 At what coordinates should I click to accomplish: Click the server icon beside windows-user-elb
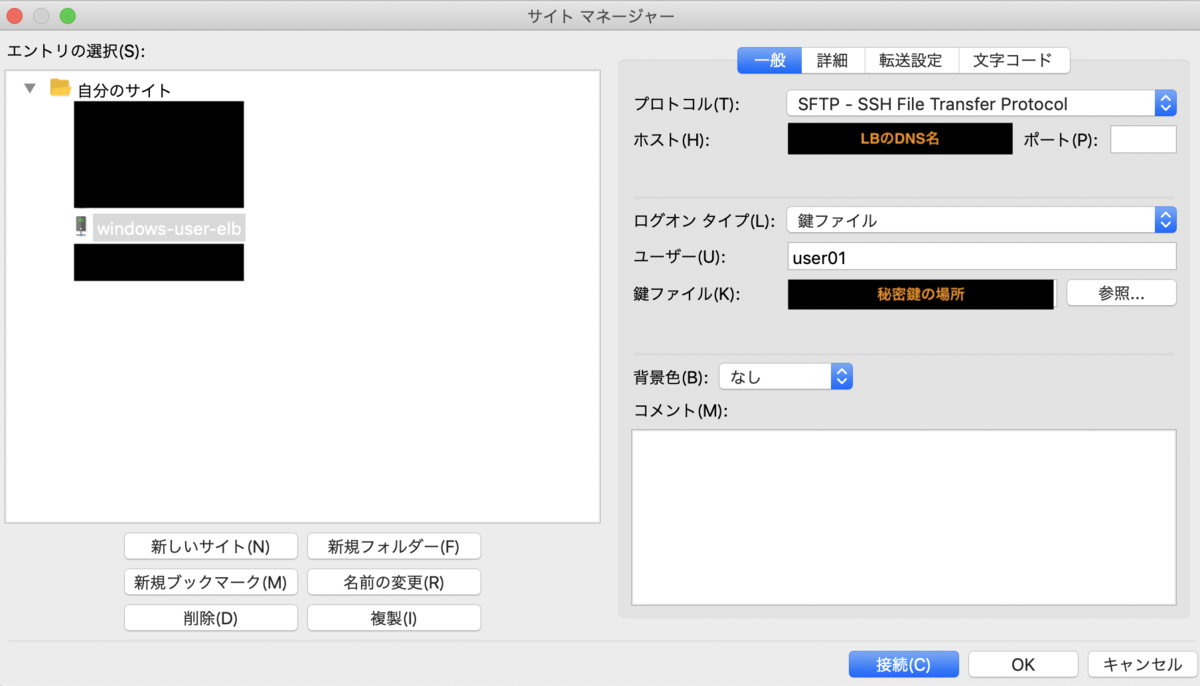click(x=80, y=227)
